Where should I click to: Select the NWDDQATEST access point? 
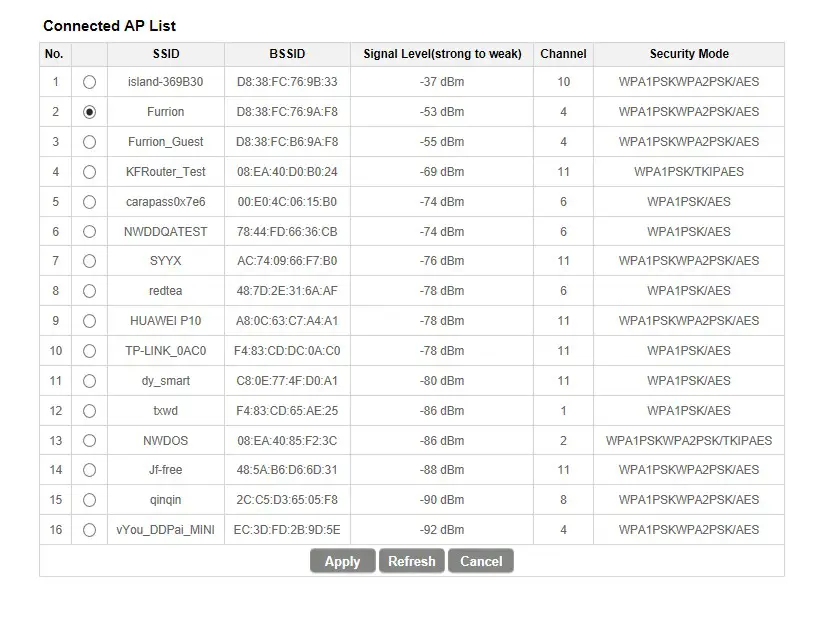click(x=89, y=231)
